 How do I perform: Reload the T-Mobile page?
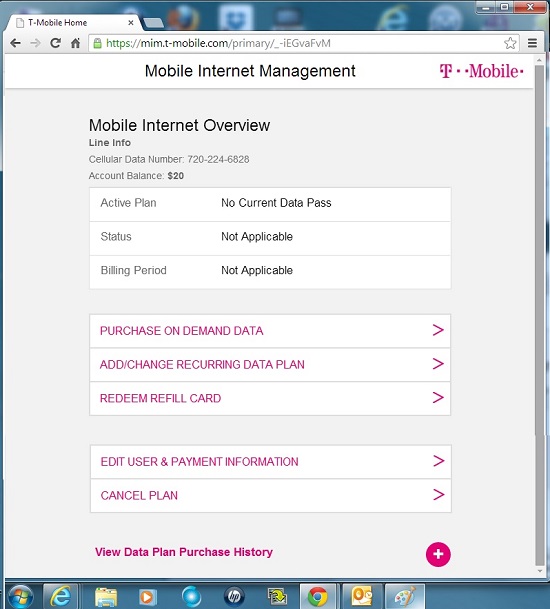[56, 43]
